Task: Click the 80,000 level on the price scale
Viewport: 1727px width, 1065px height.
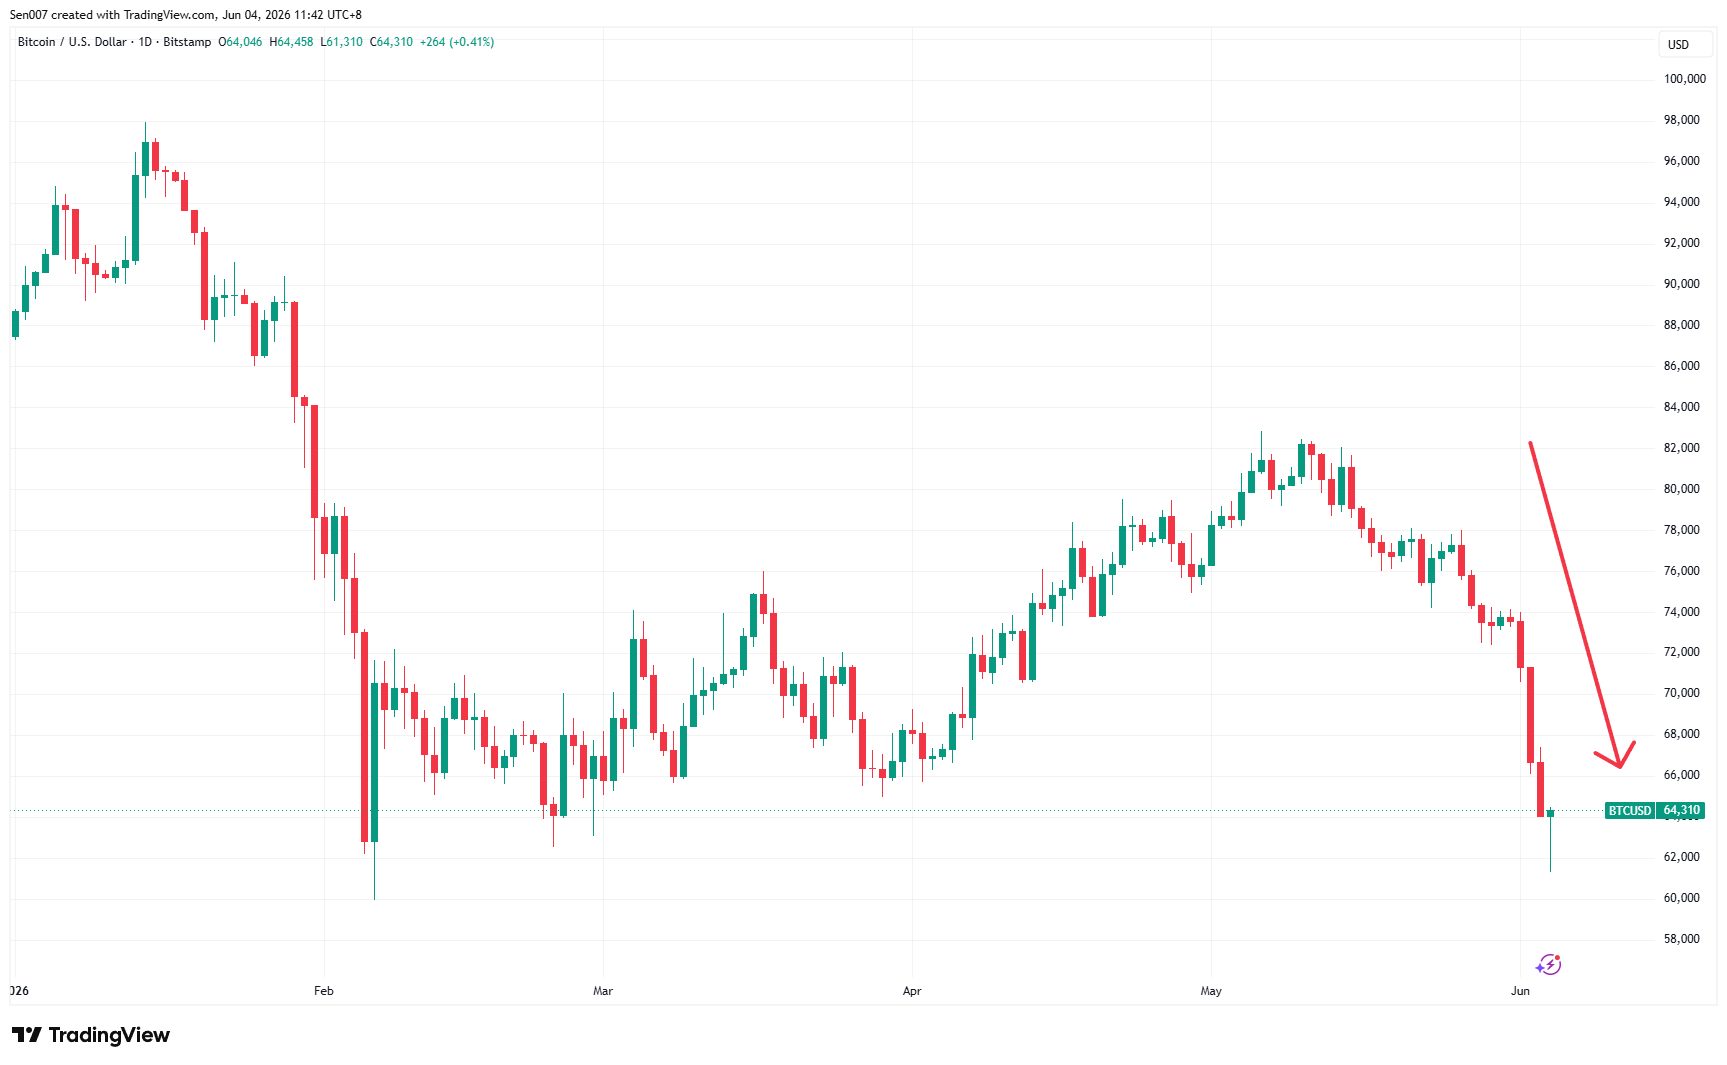Action: click(1681, 489)
